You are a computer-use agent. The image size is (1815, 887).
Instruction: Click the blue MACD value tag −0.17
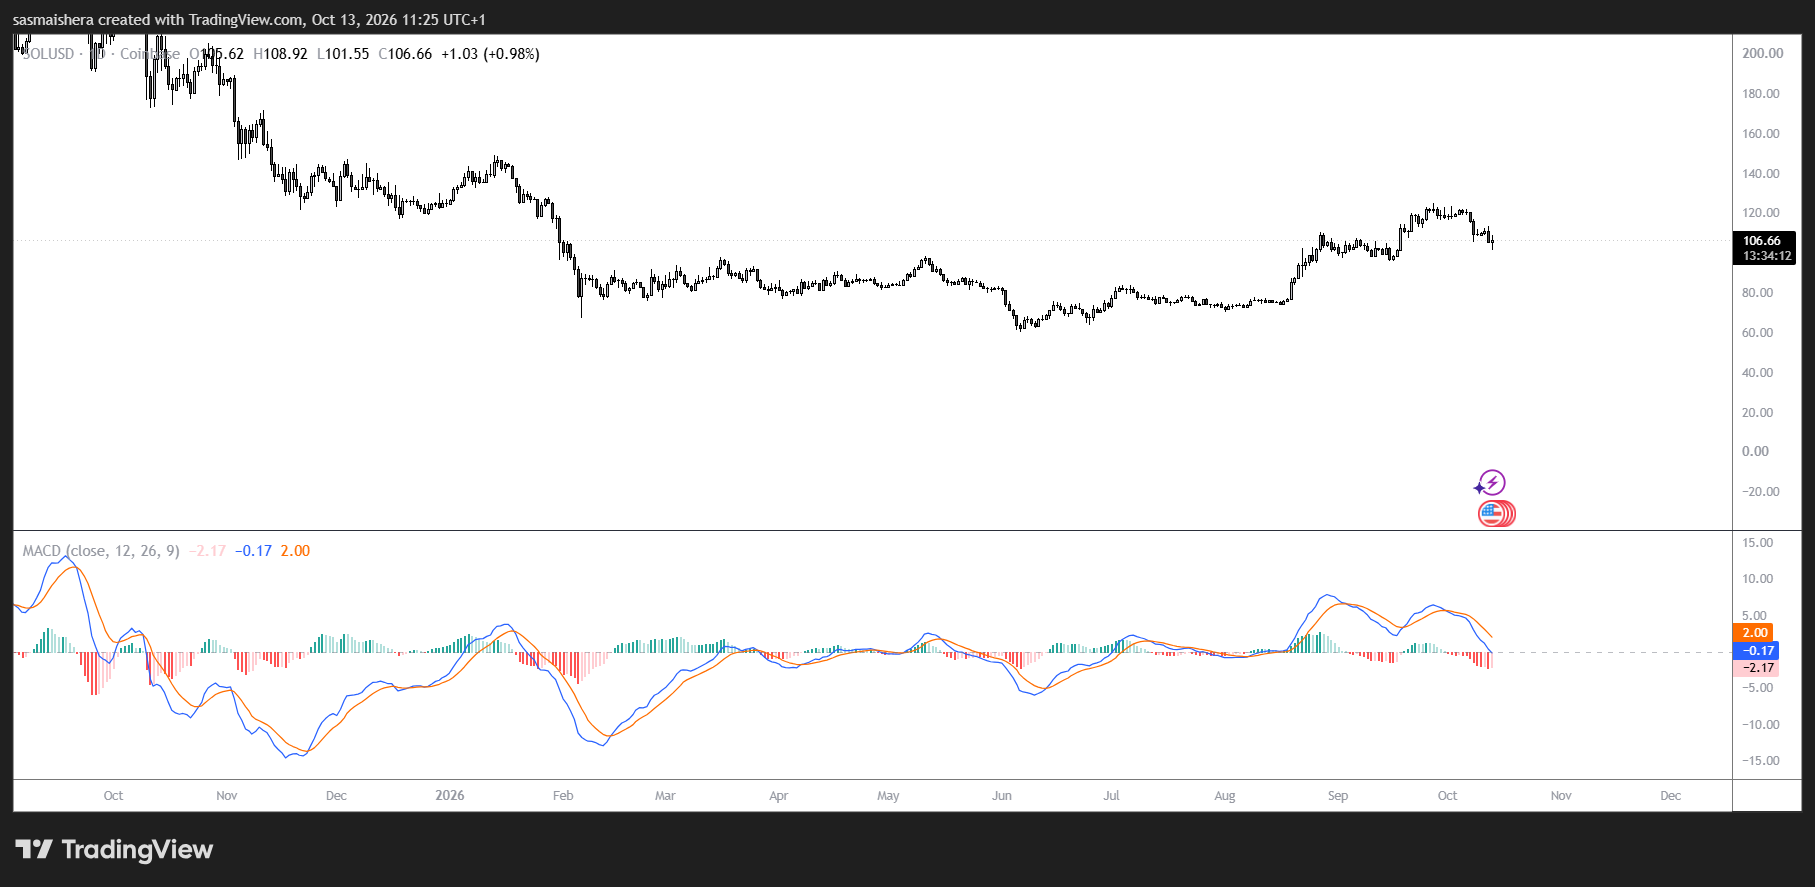1757,651
